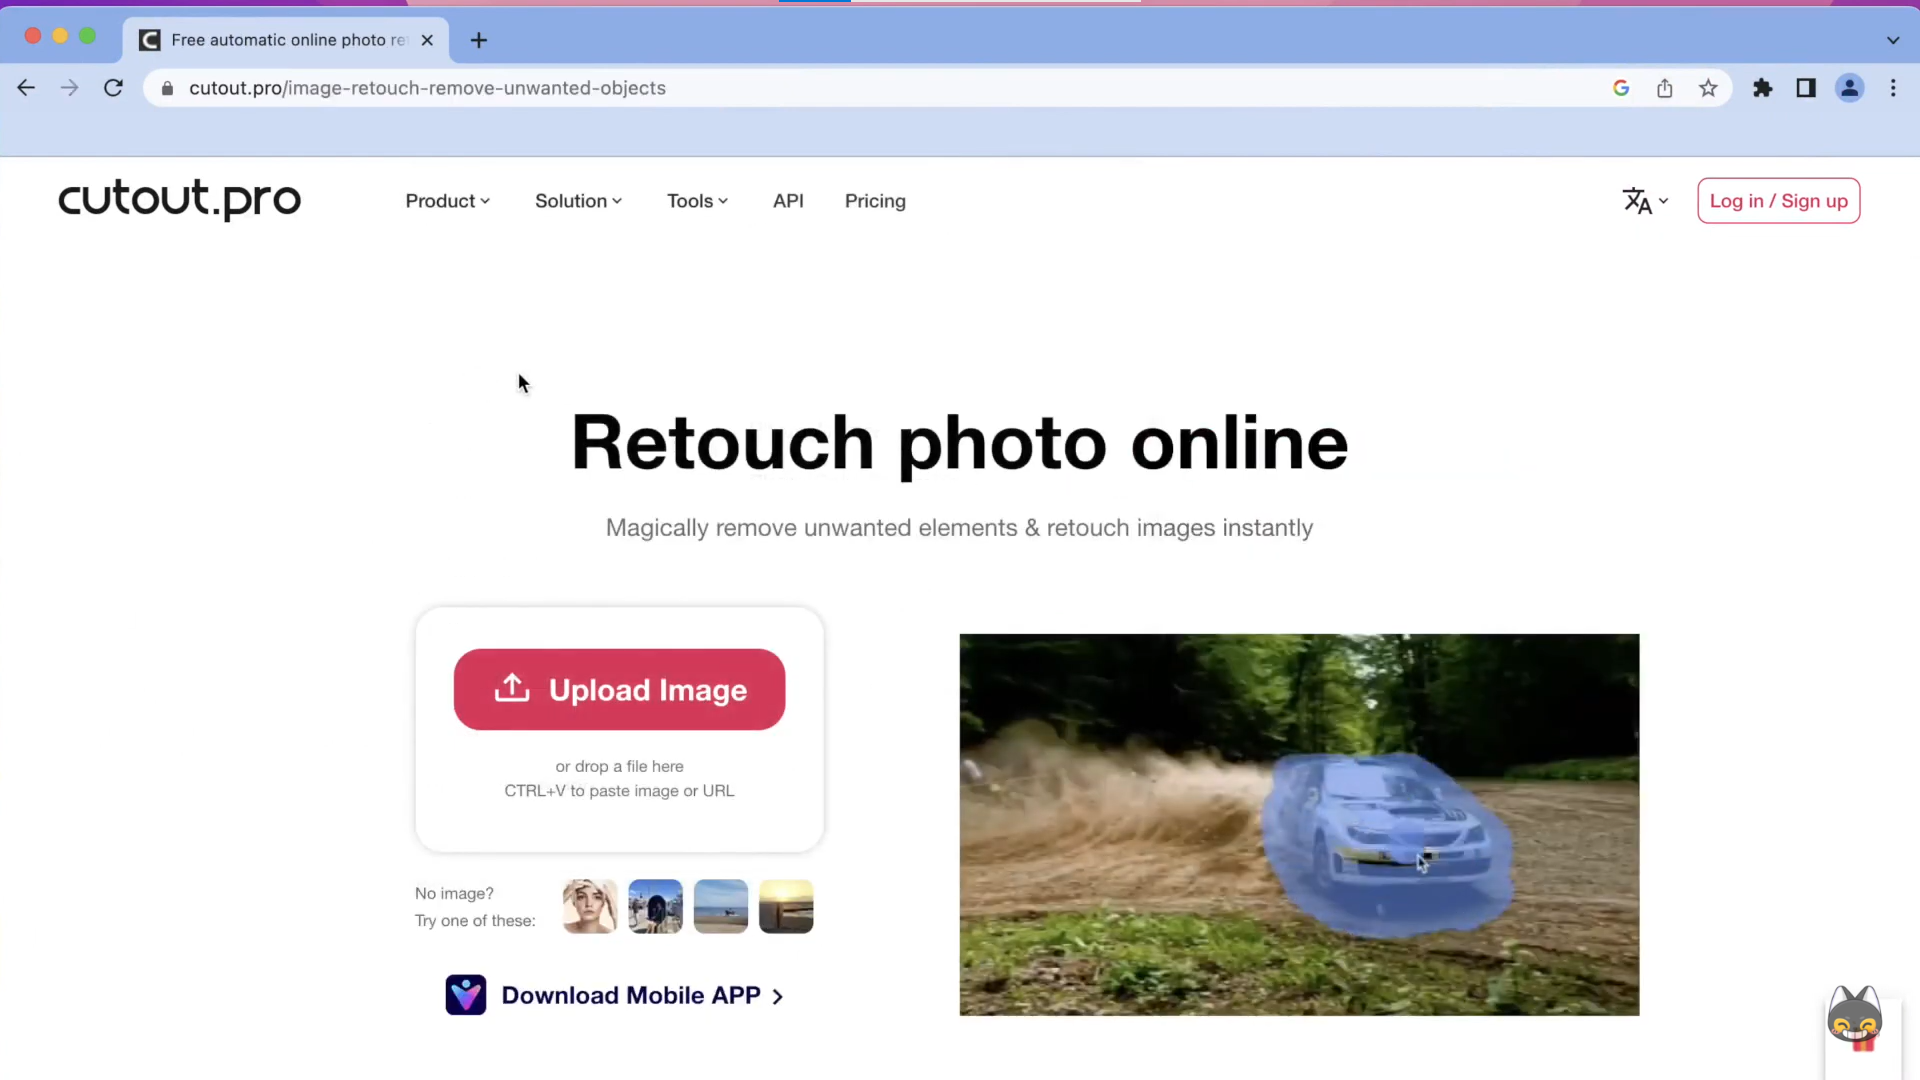The width and height of the screenshot is (1920, 1080).
Task: Select the portrait sample thumbnail
Action: 589,906
